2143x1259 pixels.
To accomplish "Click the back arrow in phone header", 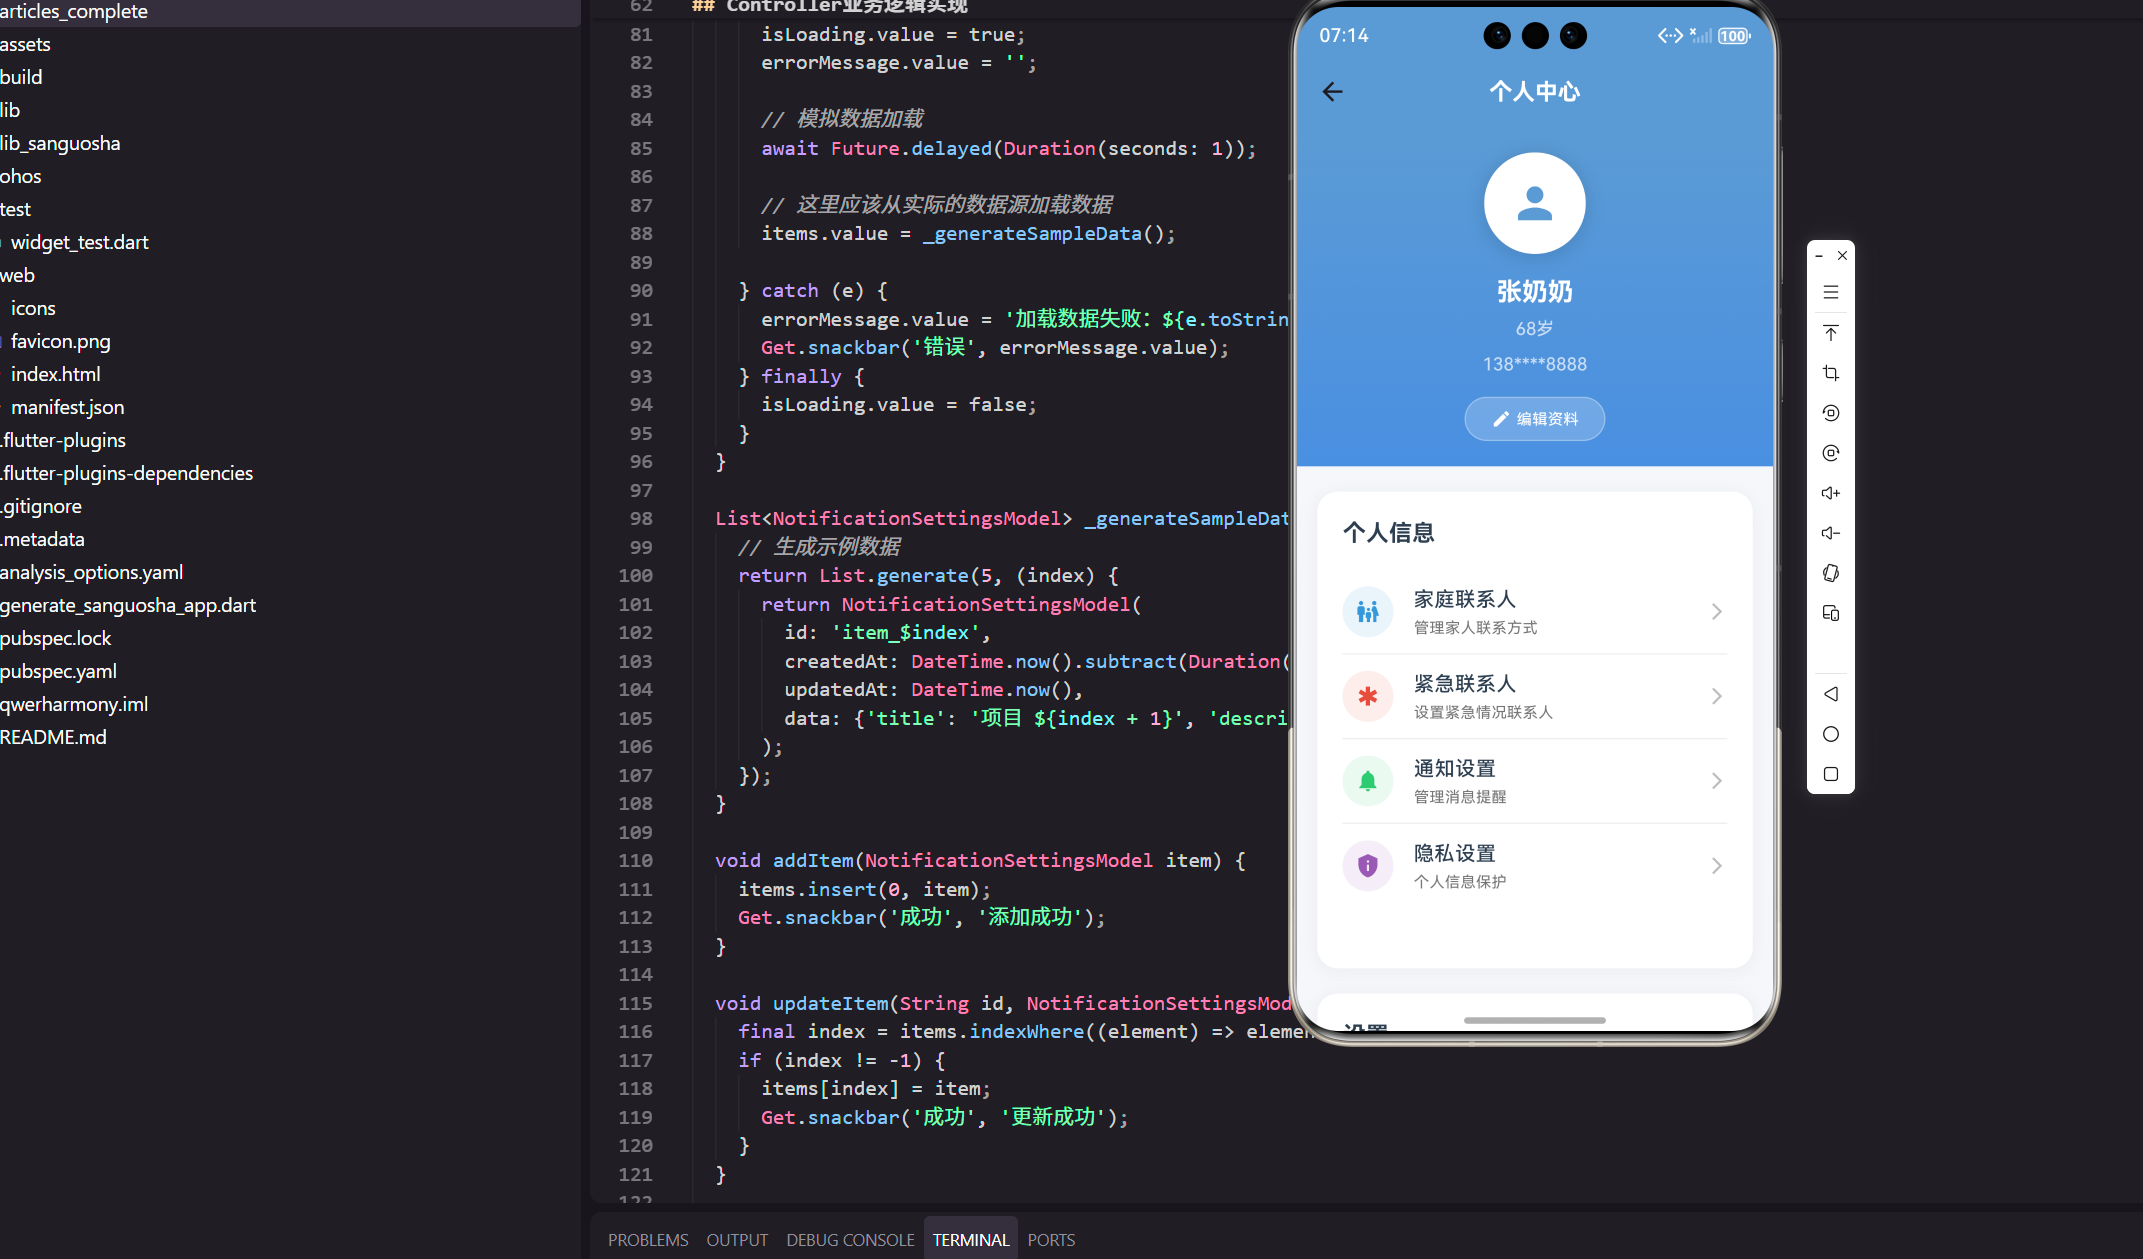I will tap(1332, 92).
